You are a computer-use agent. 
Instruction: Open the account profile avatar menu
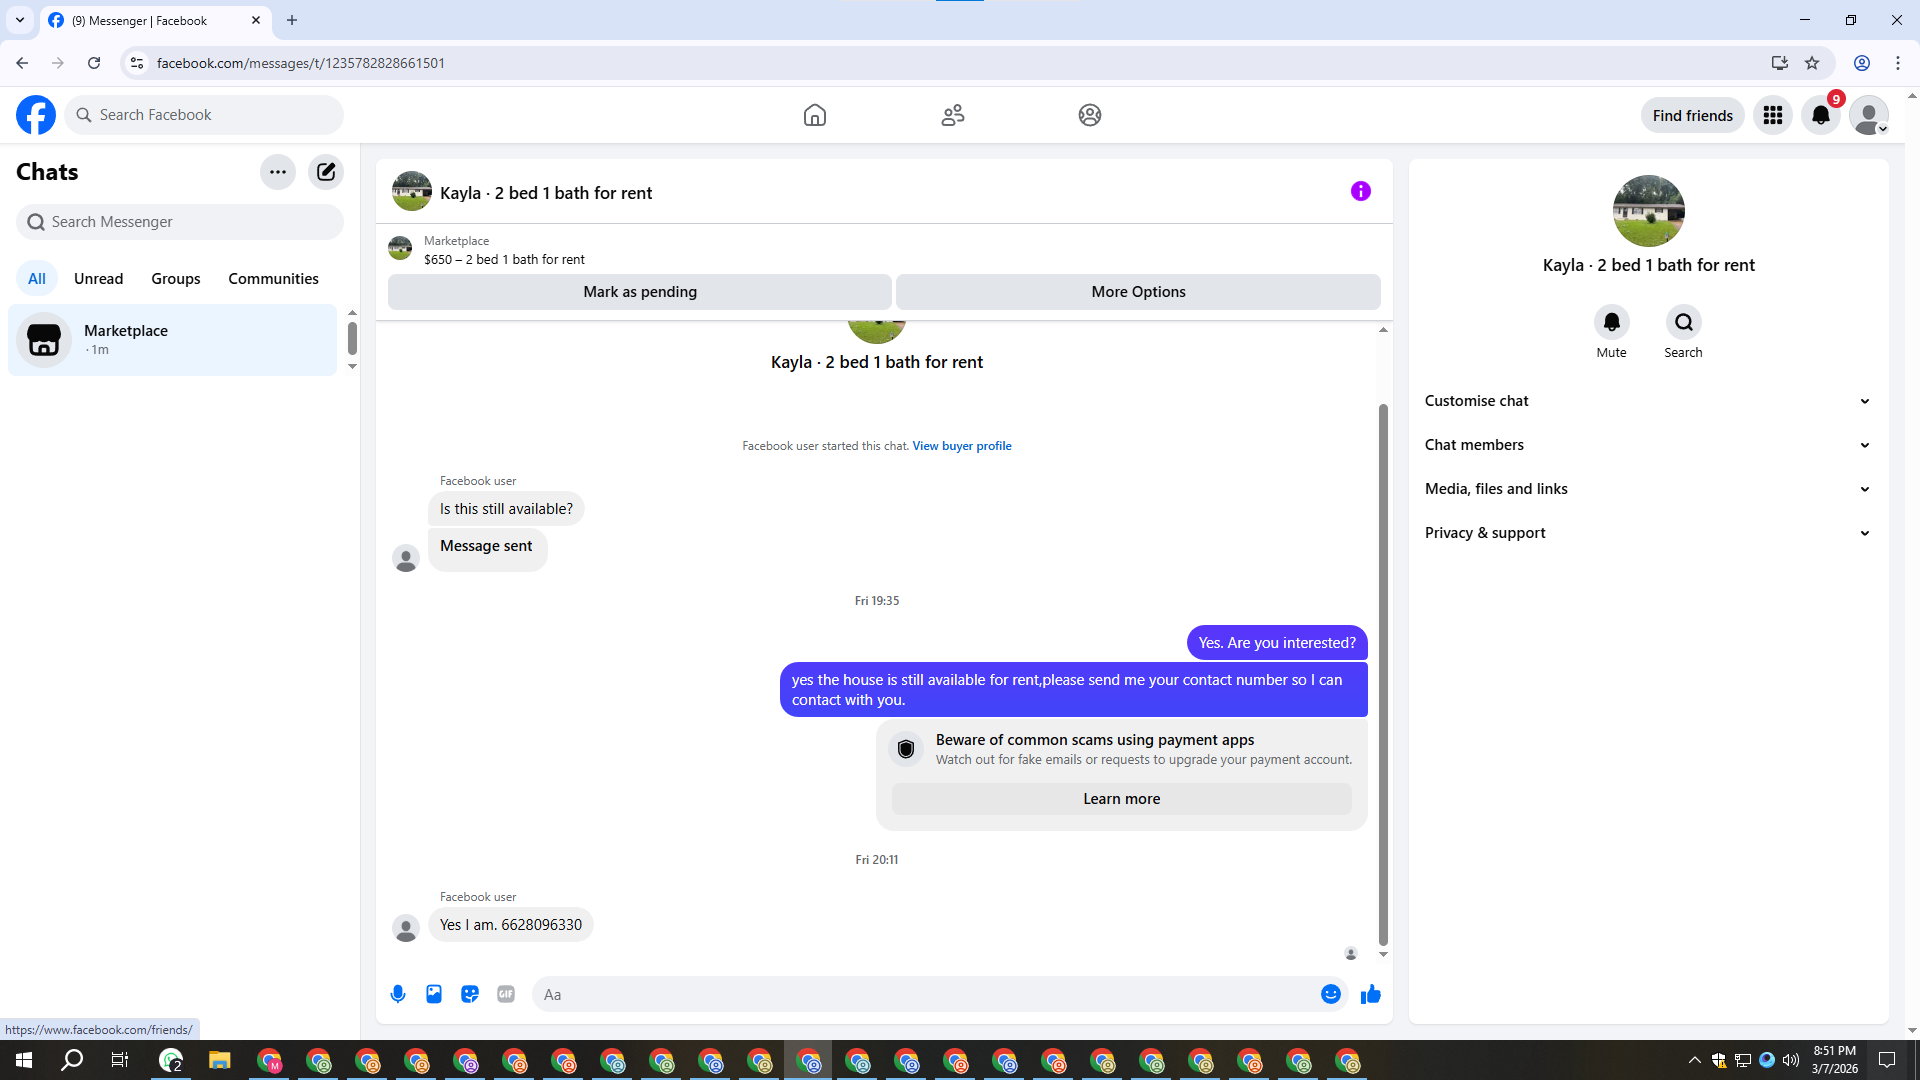pos(1869,115)
